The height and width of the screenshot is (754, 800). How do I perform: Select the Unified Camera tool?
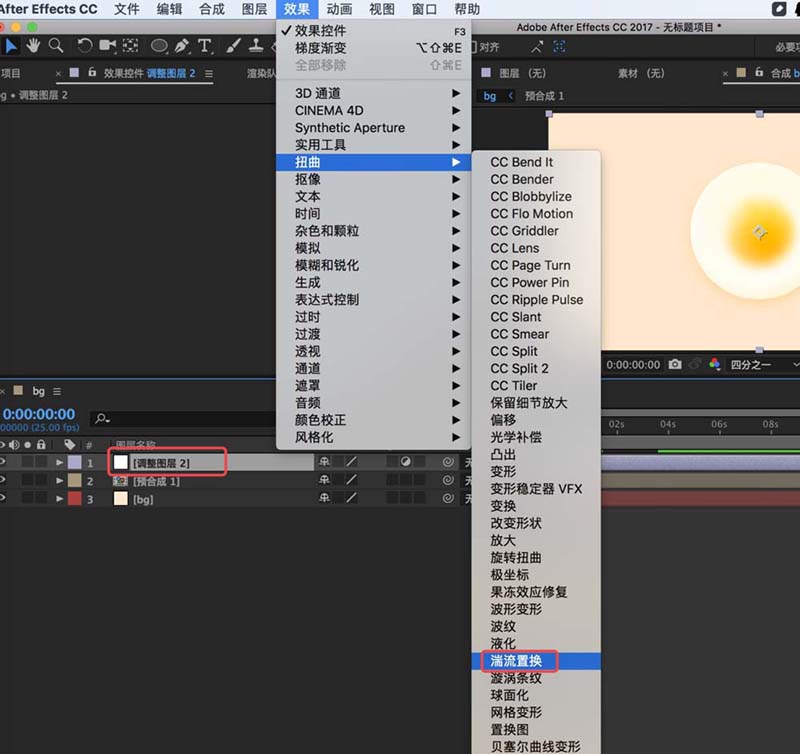pos(108,46)
